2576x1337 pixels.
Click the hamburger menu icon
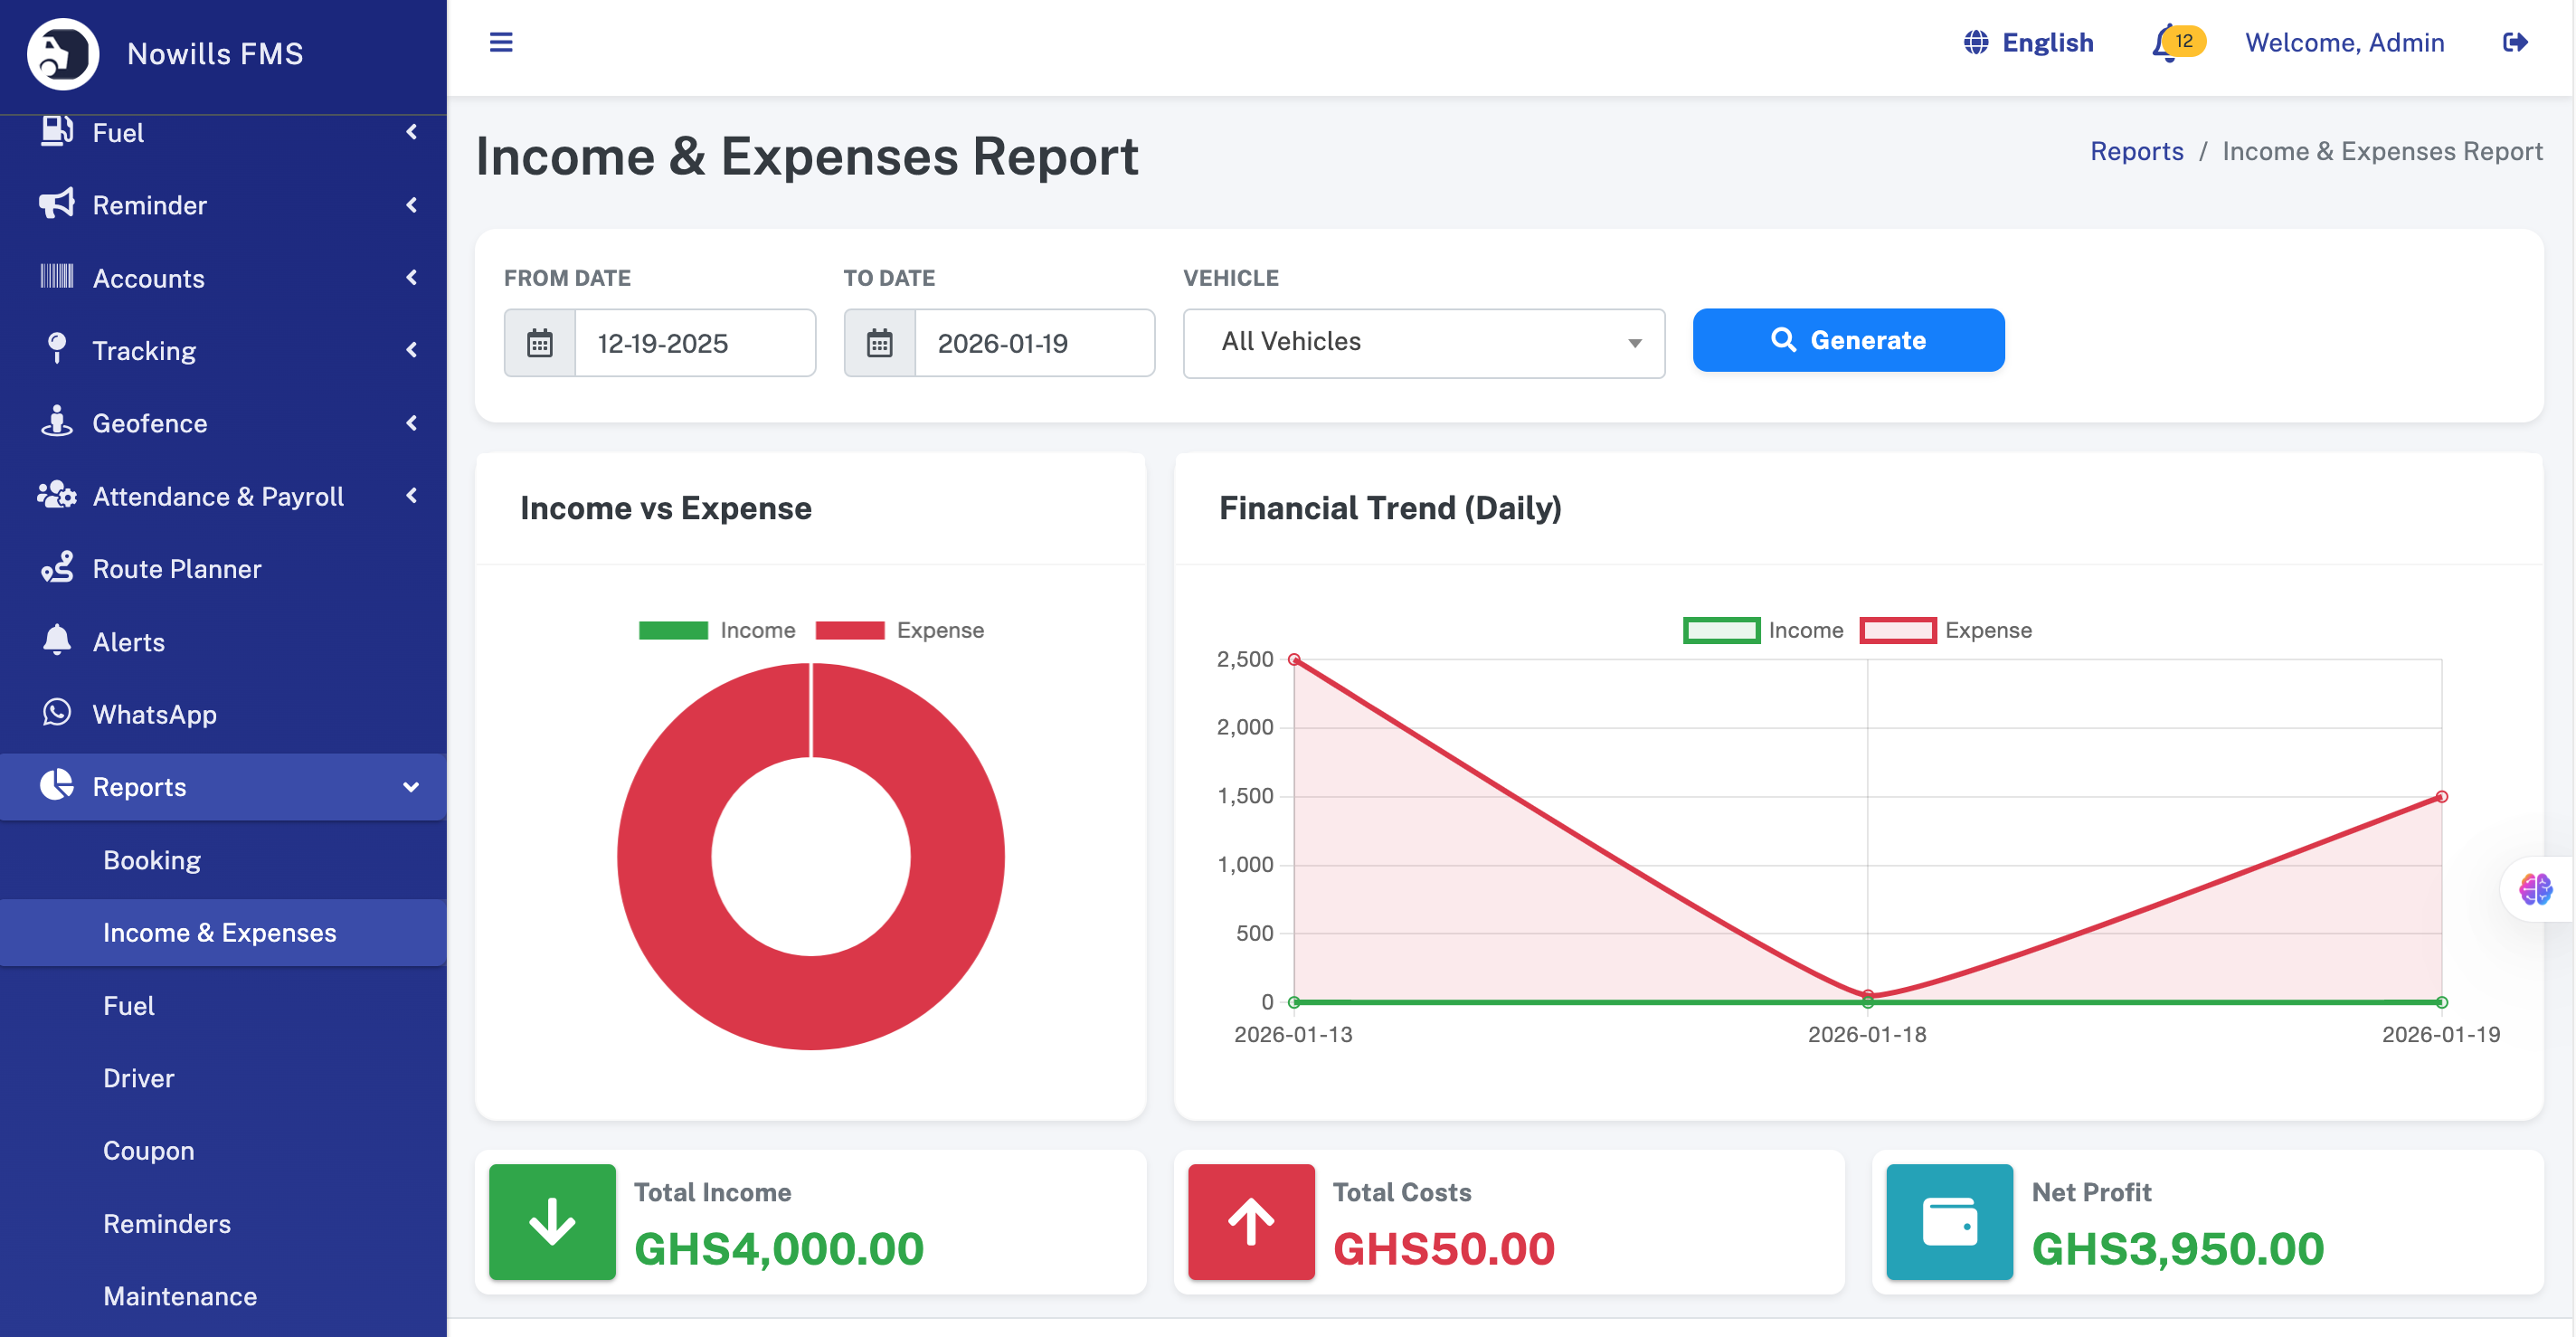(500, 42)
